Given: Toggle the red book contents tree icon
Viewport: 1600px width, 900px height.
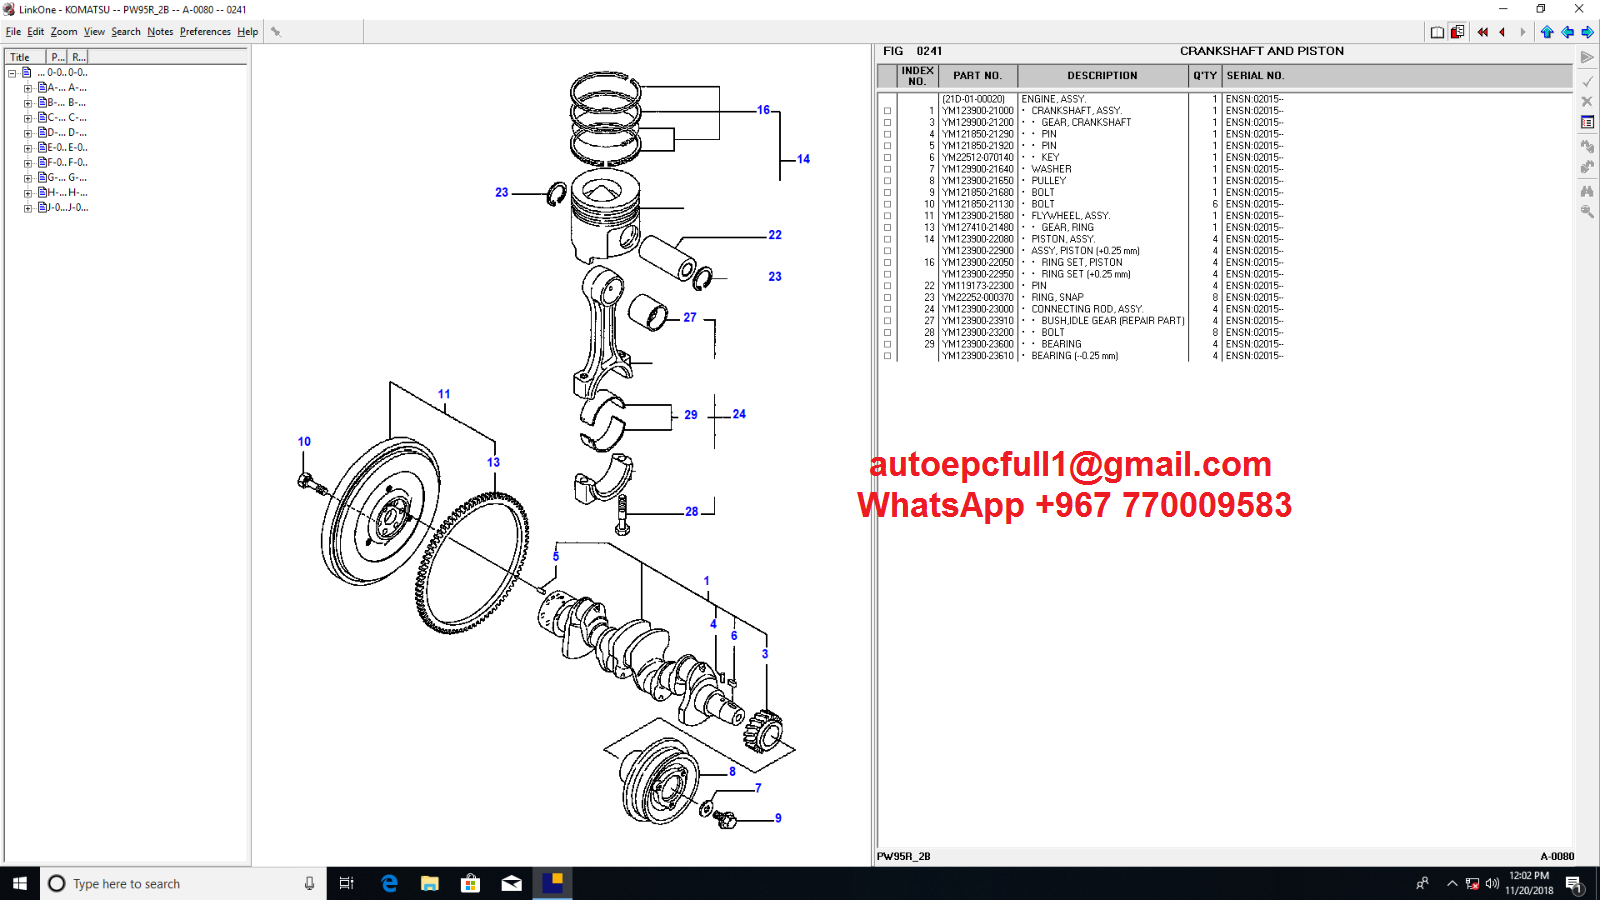Looking at the screenshot, I should point(1458,32).
